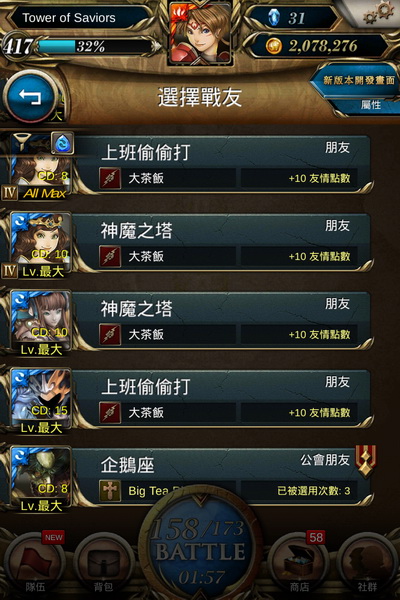Tap the round BATTLE stamina button
The width and height of the screenshot is (400, 600).
pos(201,551)
